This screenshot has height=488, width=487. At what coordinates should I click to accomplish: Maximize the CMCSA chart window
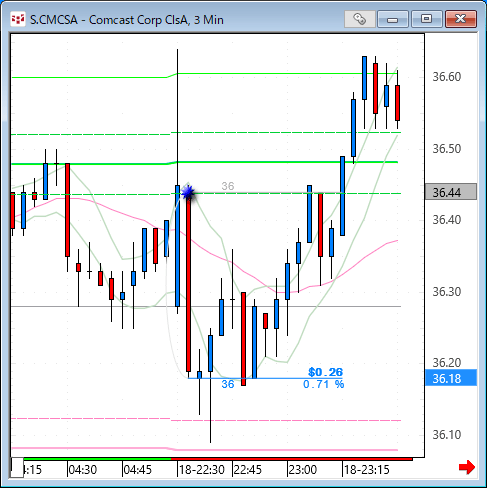click(426, 19)
